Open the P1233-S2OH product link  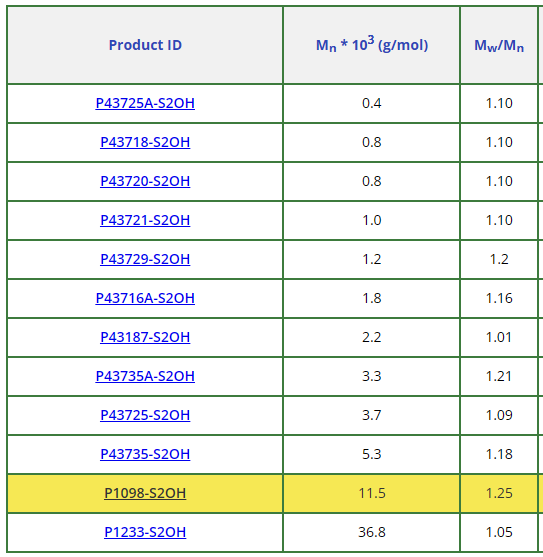point(145,532)
